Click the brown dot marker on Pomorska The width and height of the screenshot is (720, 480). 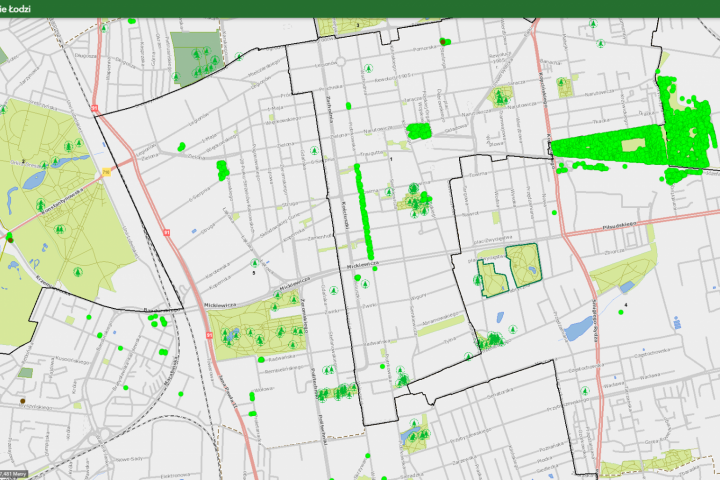point(443,42)
